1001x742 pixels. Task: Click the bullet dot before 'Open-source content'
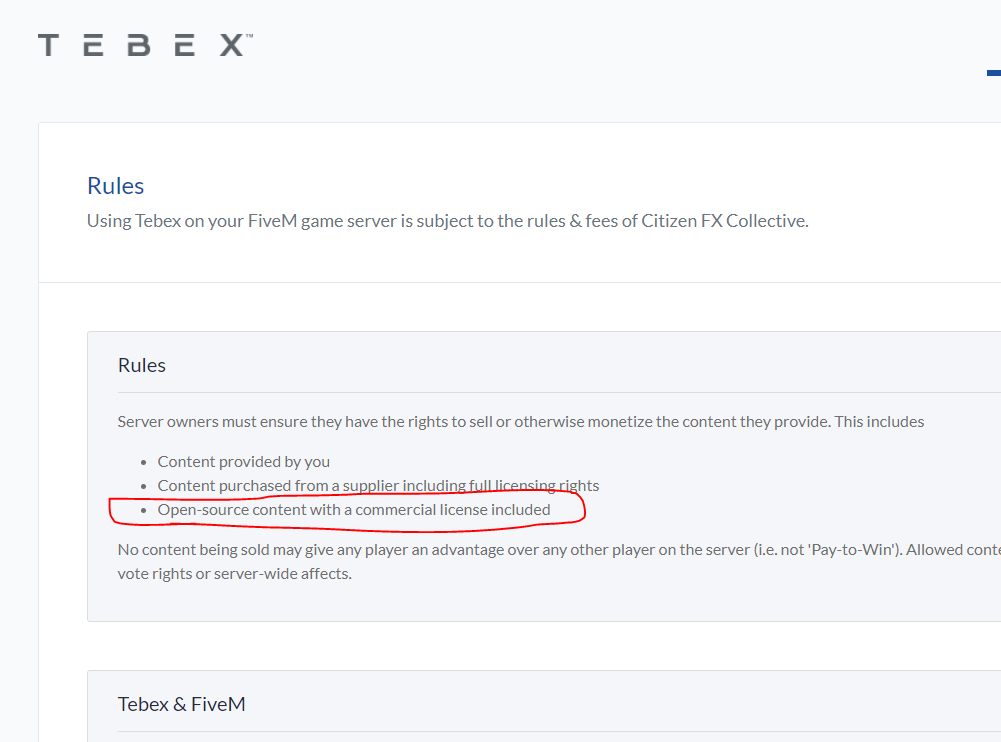tap(143, 510)
